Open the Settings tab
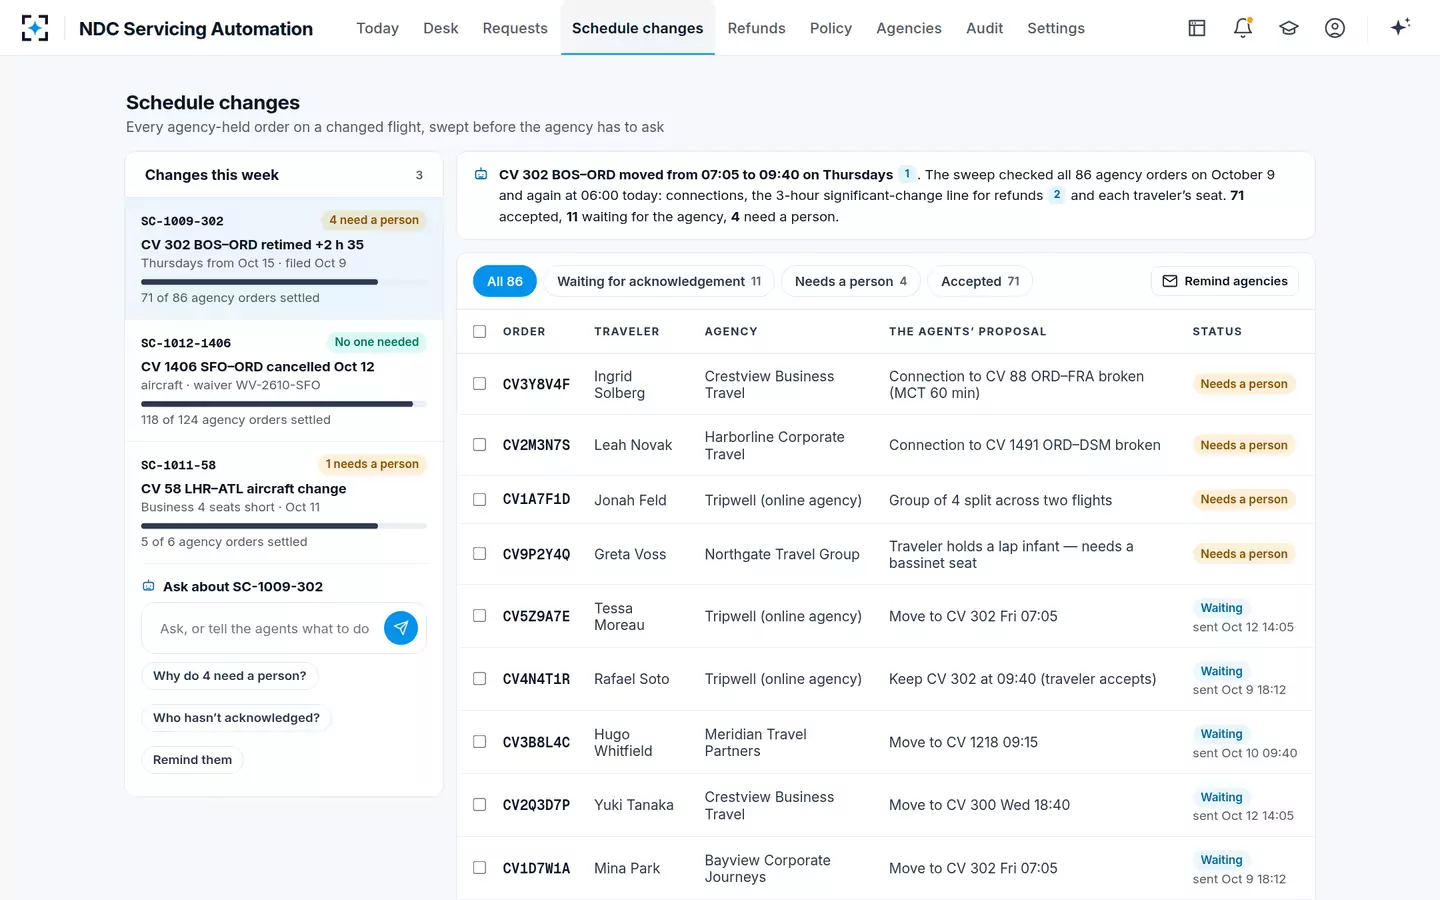 1056,28
